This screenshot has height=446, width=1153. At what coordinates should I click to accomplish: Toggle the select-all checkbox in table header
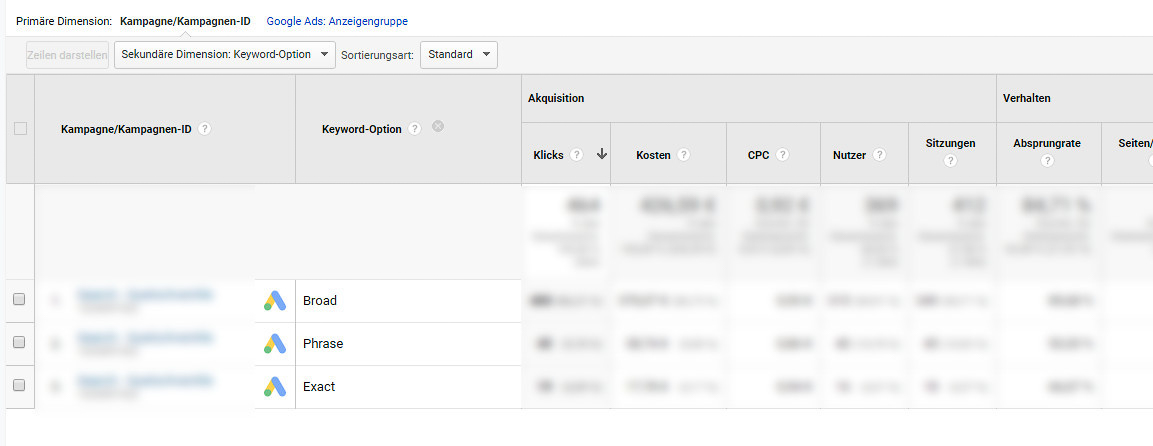20,128
